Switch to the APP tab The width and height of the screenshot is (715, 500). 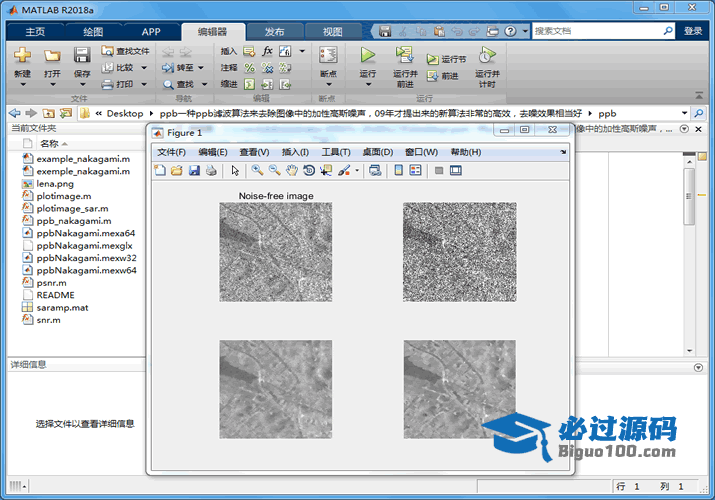pyautogui.click(x=151, y=31)
